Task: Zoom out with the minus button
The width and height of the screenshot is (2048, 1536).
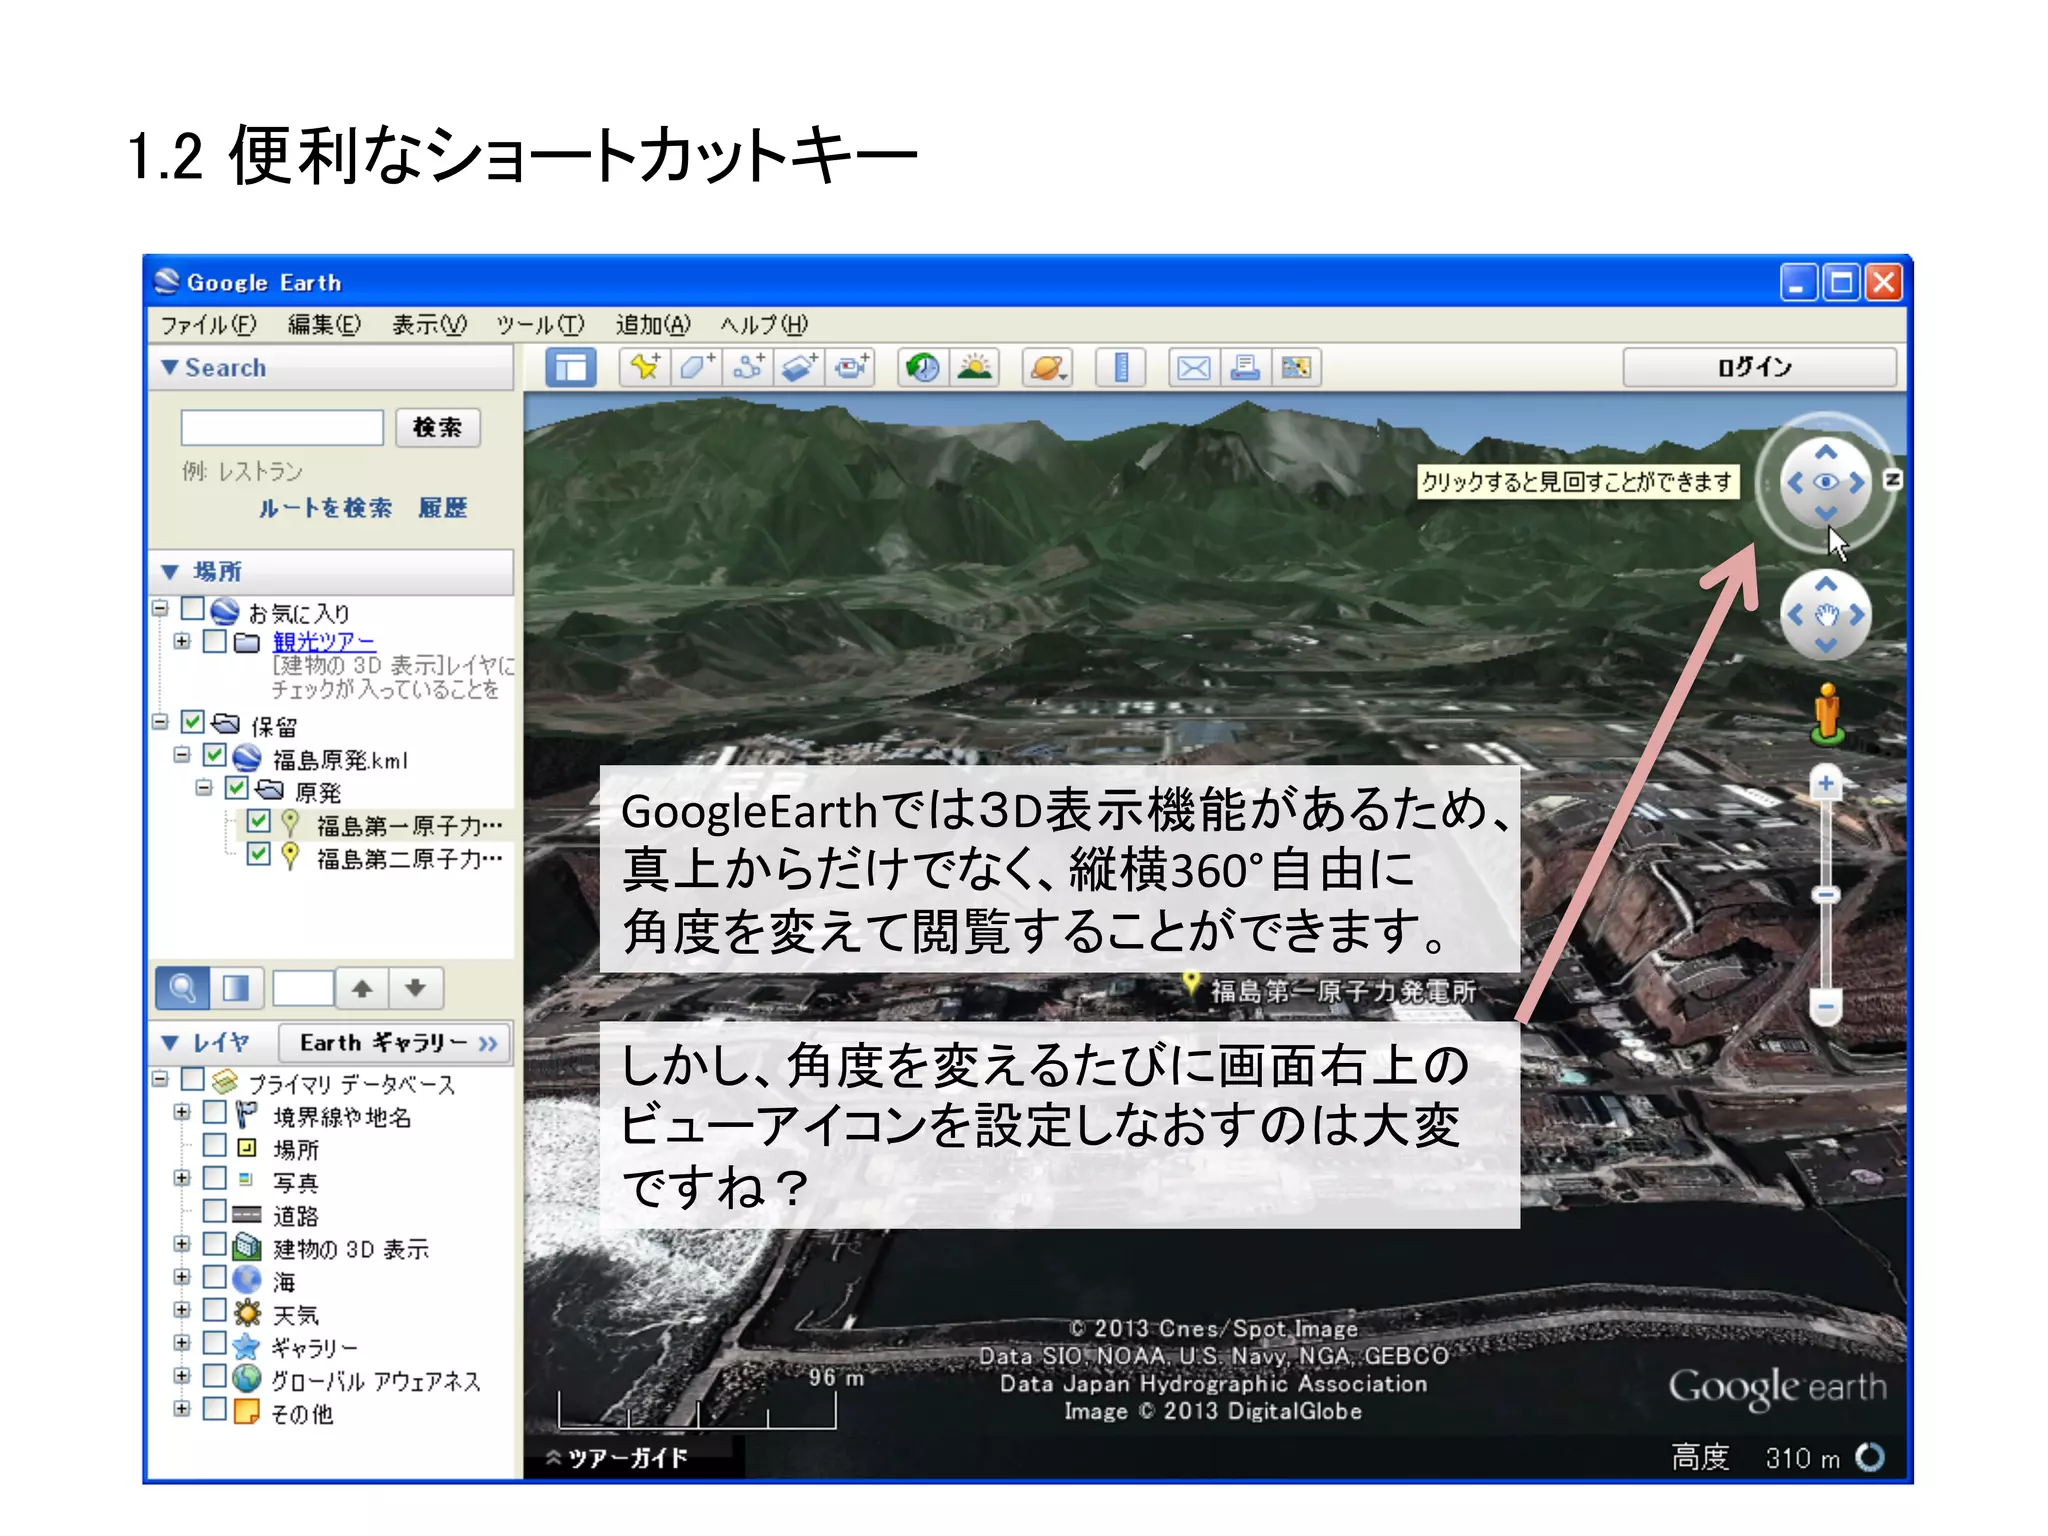Action: 1826,1007
